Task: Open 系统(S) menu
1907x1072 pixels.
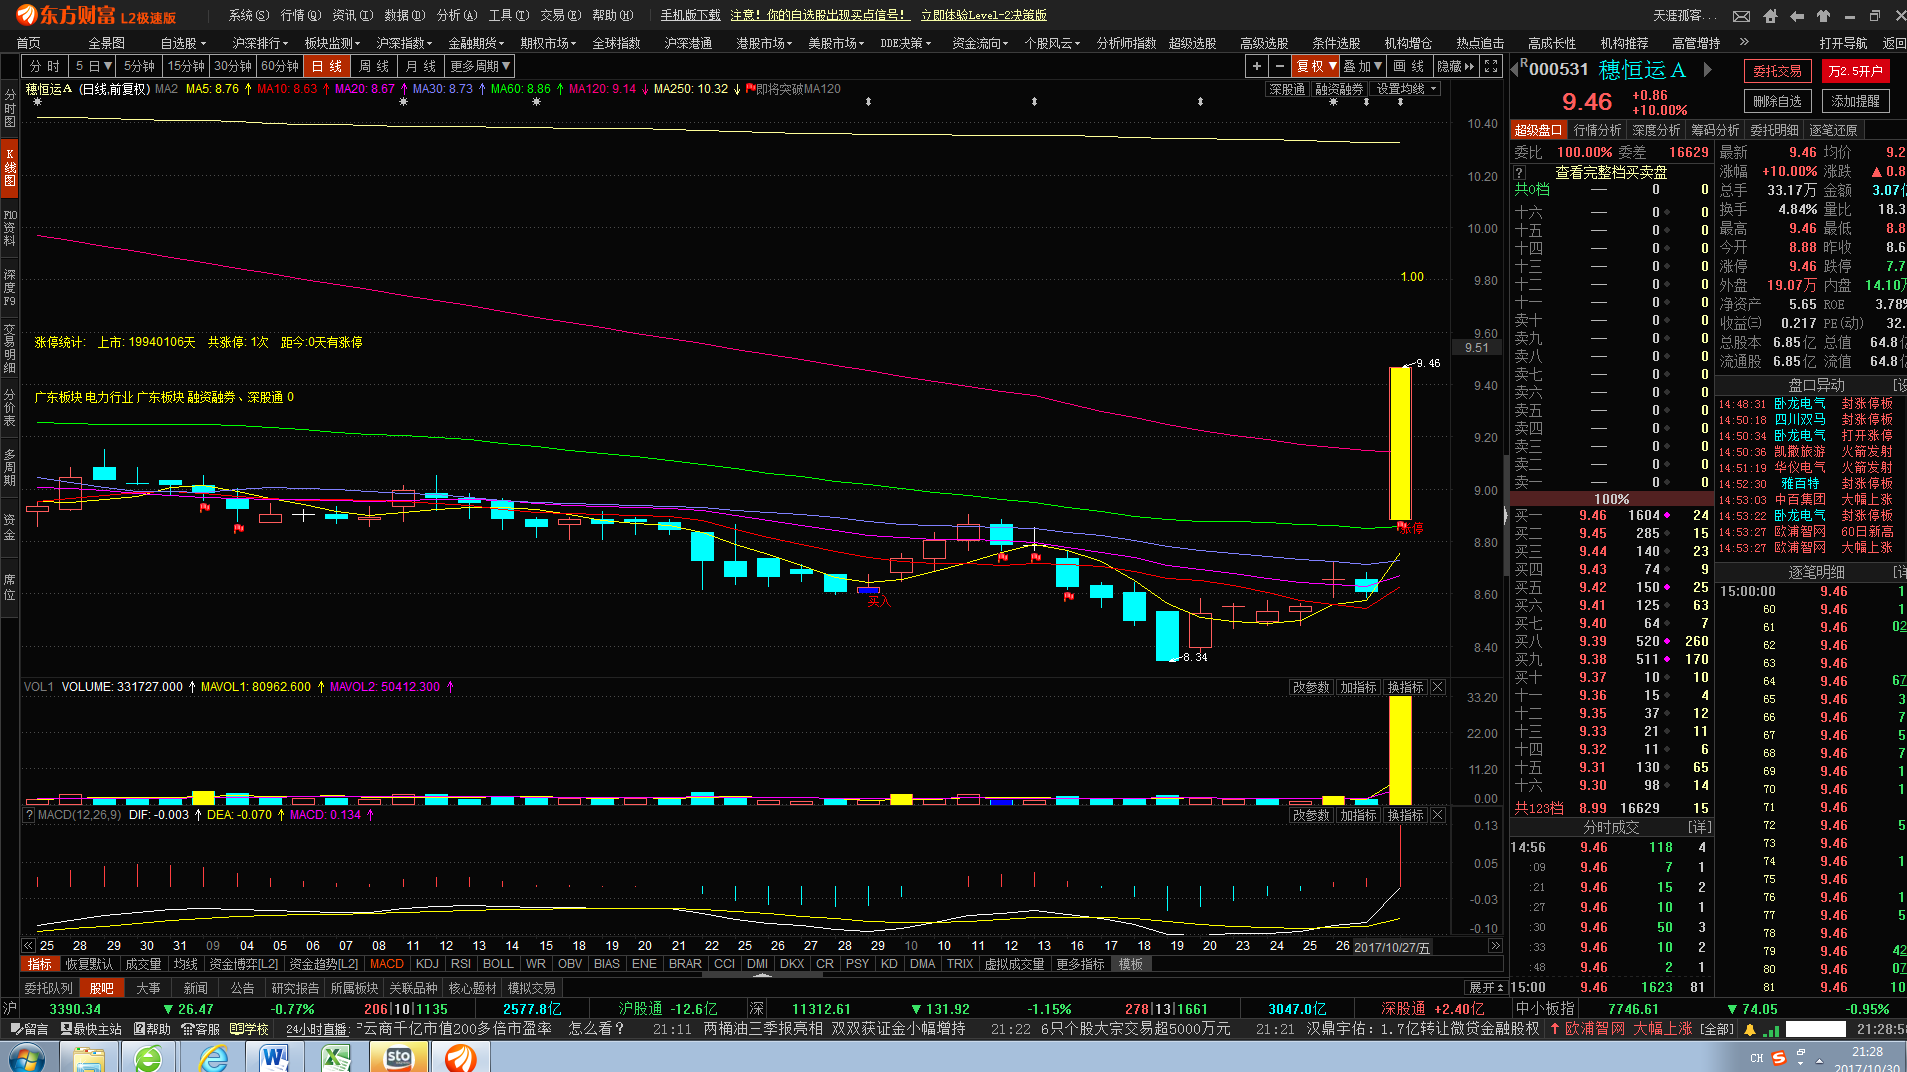Action: tap(249, 15)
